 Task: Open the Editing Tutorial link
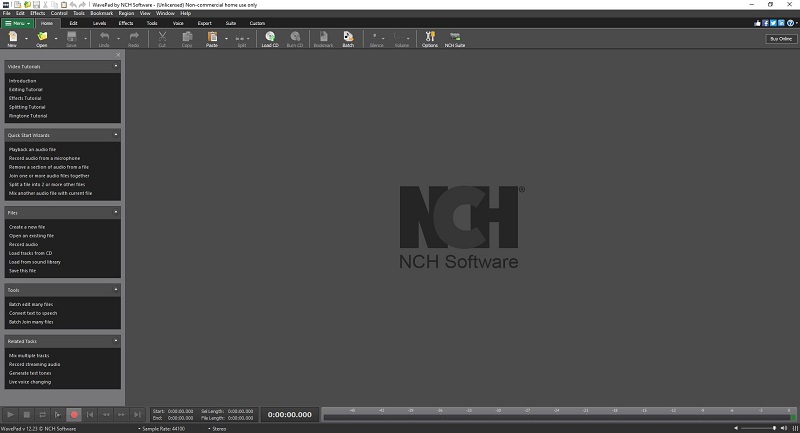tap(26, 90)
